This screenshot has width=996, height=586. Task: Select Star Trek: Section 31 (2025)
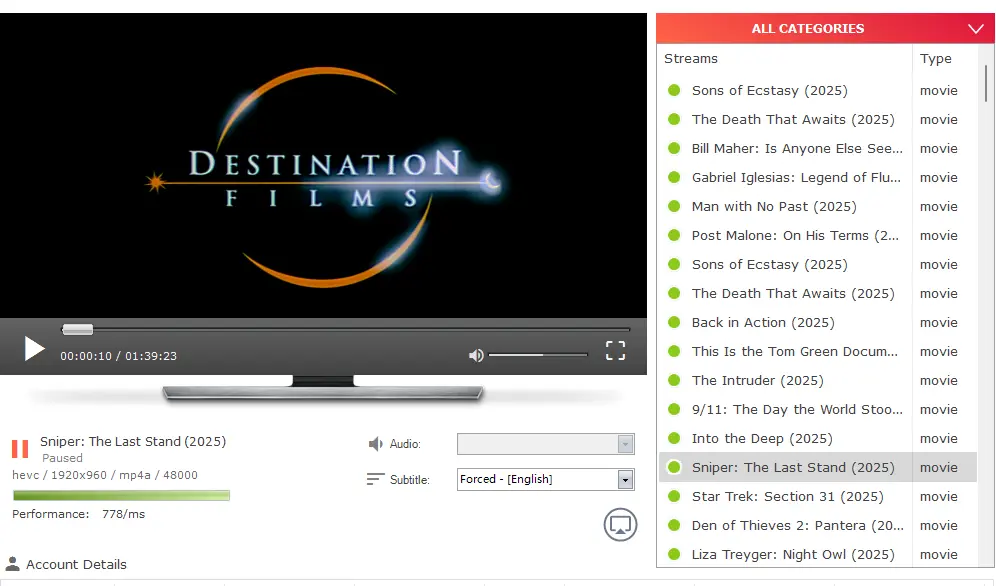(x=787, y=496)
